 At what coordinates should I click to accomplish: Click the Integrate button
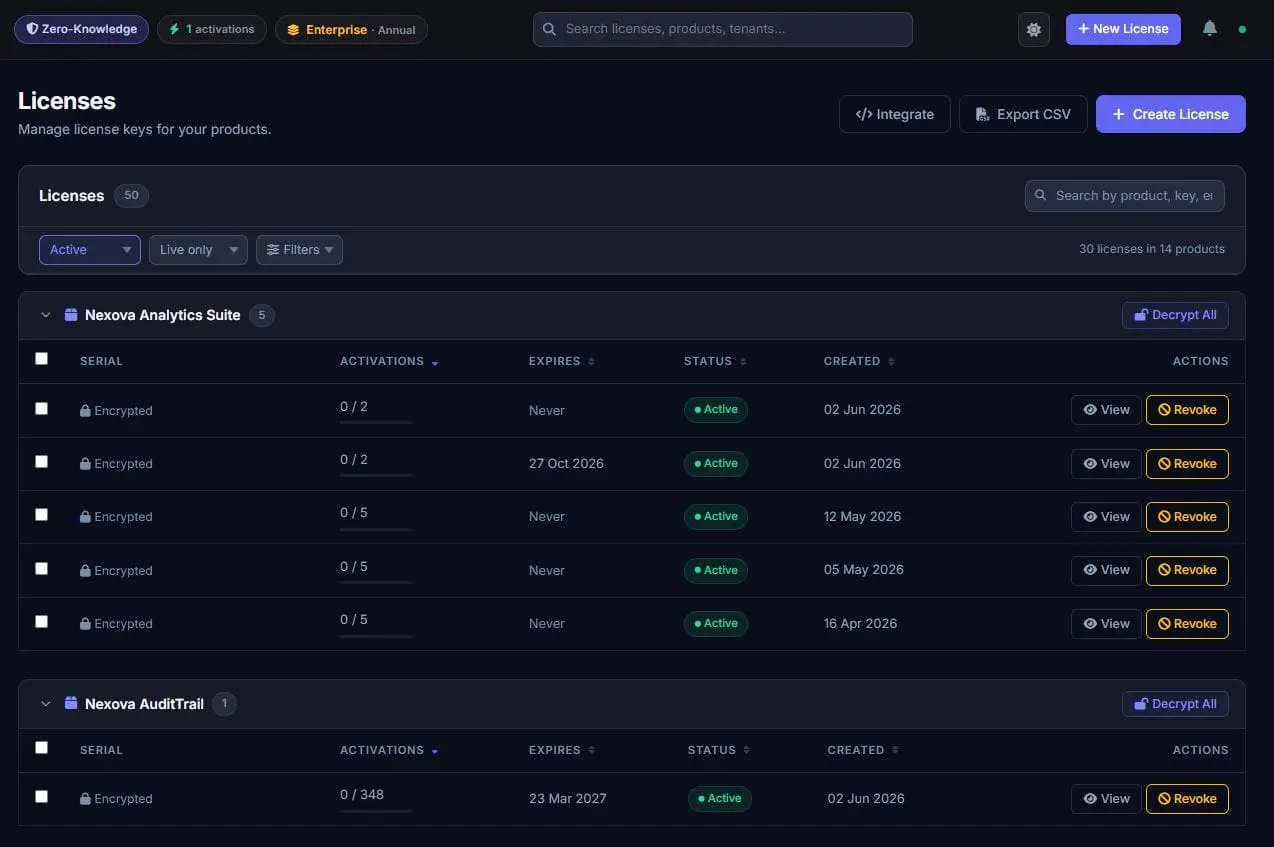895,114
